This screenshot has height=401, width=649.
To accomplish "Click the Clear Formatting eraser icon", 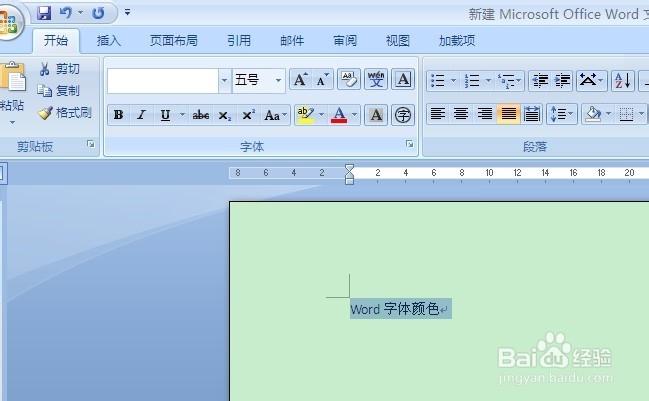I will coord(349,79).
